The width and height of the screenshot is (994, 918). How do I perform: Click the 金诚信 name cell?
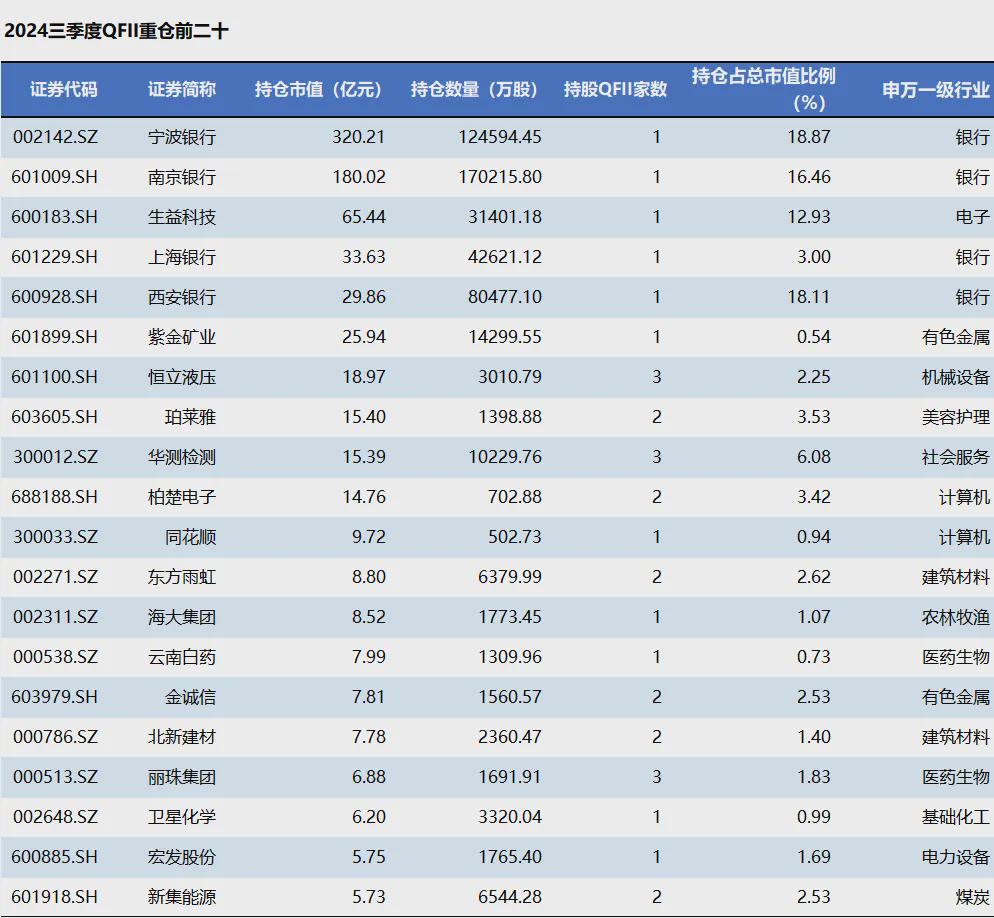tap(190, 697)
